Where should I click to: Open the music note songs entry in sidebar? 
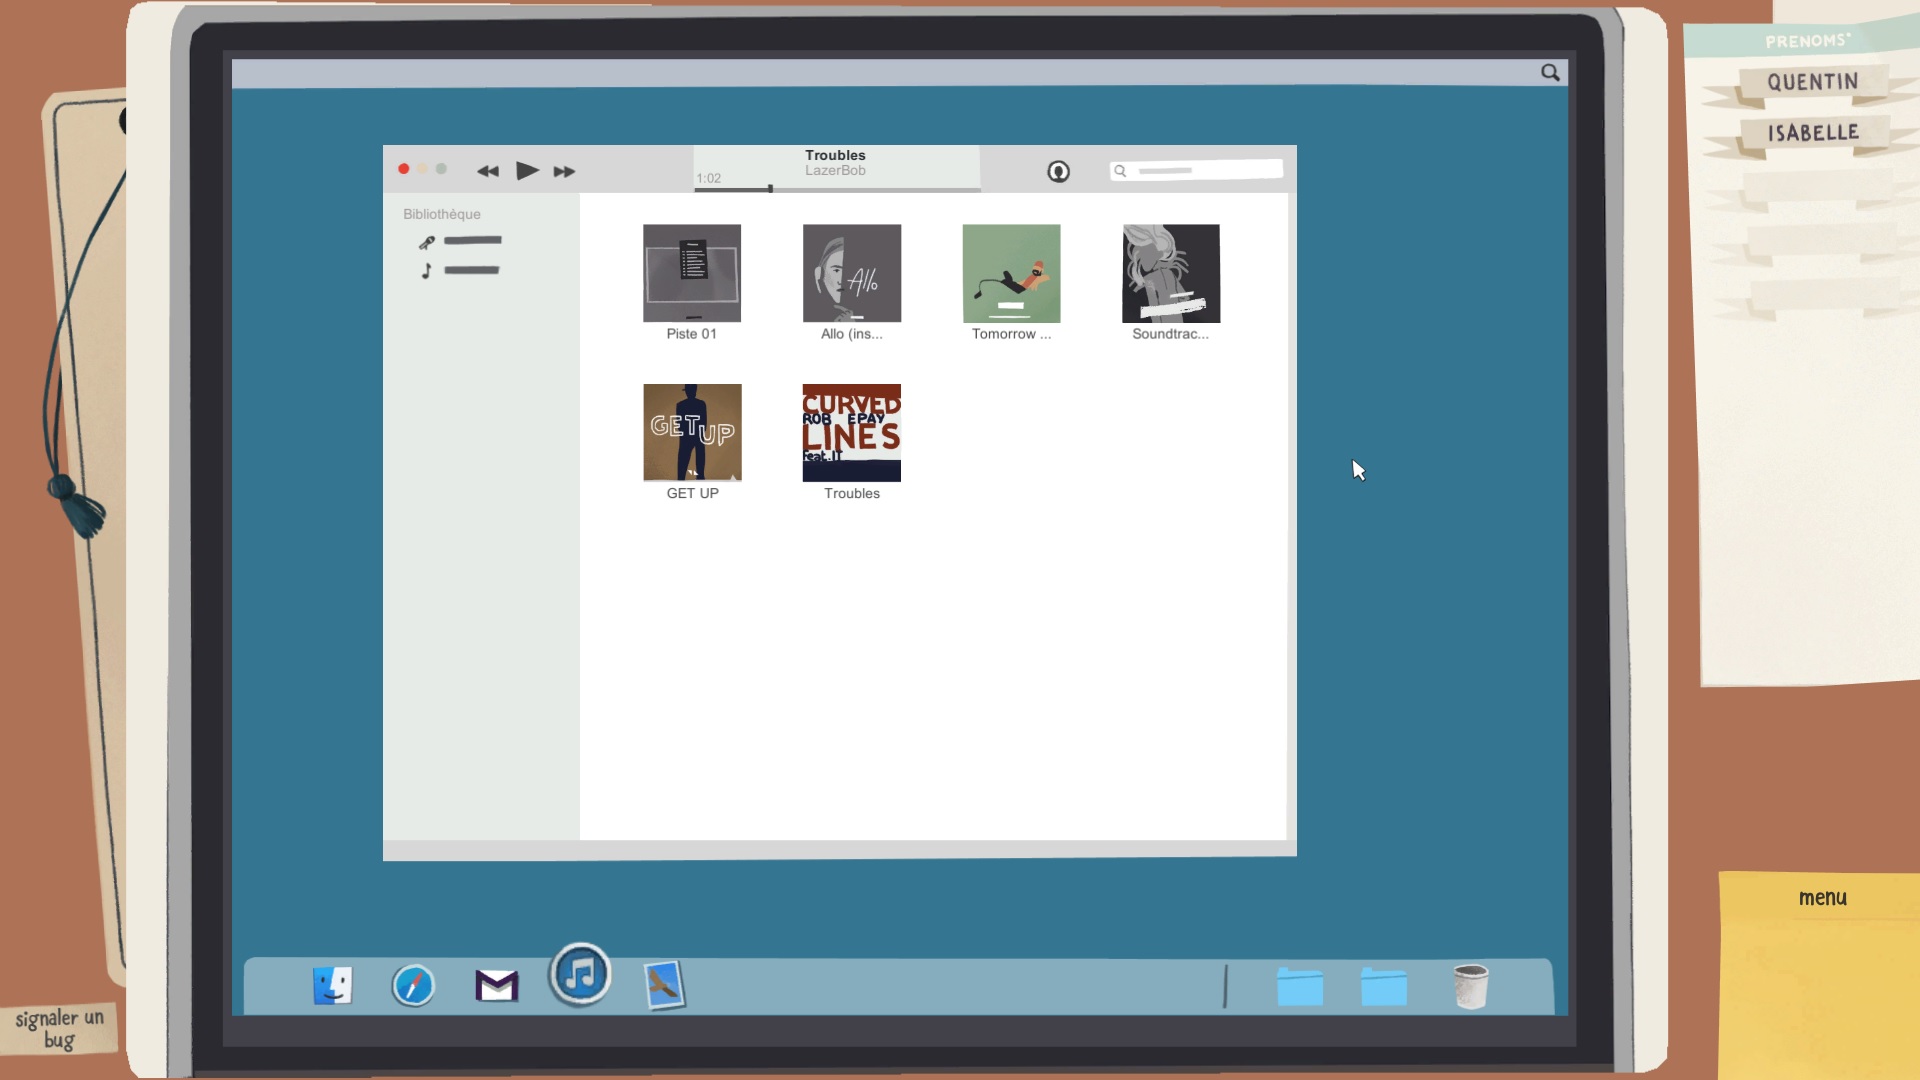tap(460, 270)
